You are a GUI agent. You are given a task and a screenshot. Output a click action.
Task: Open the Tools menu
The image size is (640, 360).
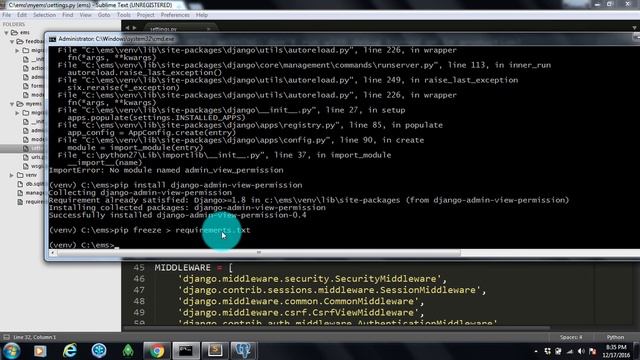[124, 15]
